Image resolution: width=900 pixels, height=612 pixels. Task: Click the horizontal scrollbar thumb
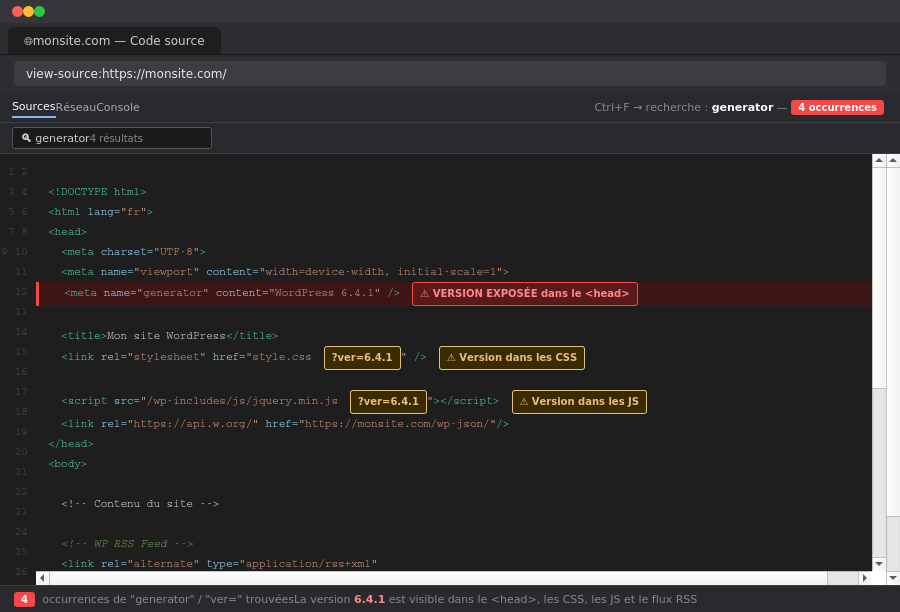[439, 578]
